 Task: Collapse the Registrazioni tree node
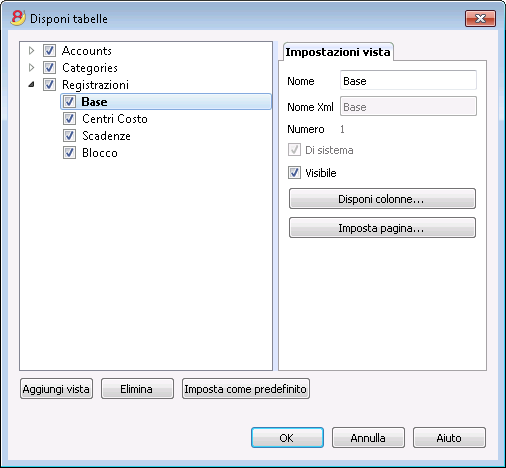[31, 85]
